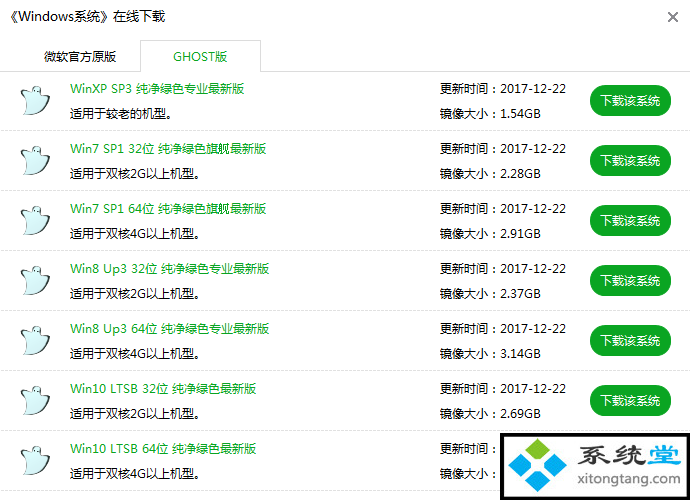
Task: Download the Win10 LTSB 32位 system
Action: coord(630,401)
